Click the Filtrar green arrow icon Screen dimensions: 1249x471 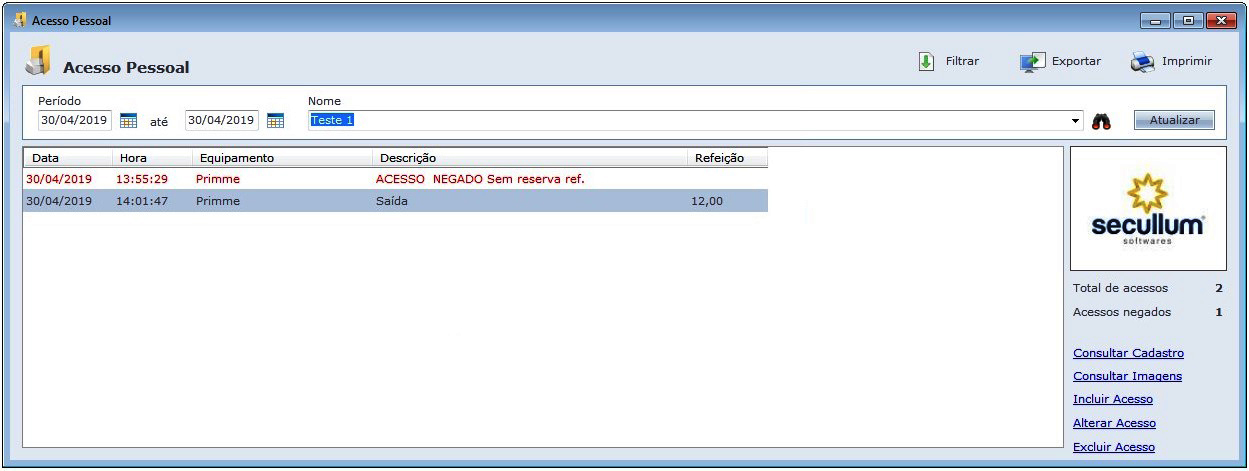tap(926, 62)
